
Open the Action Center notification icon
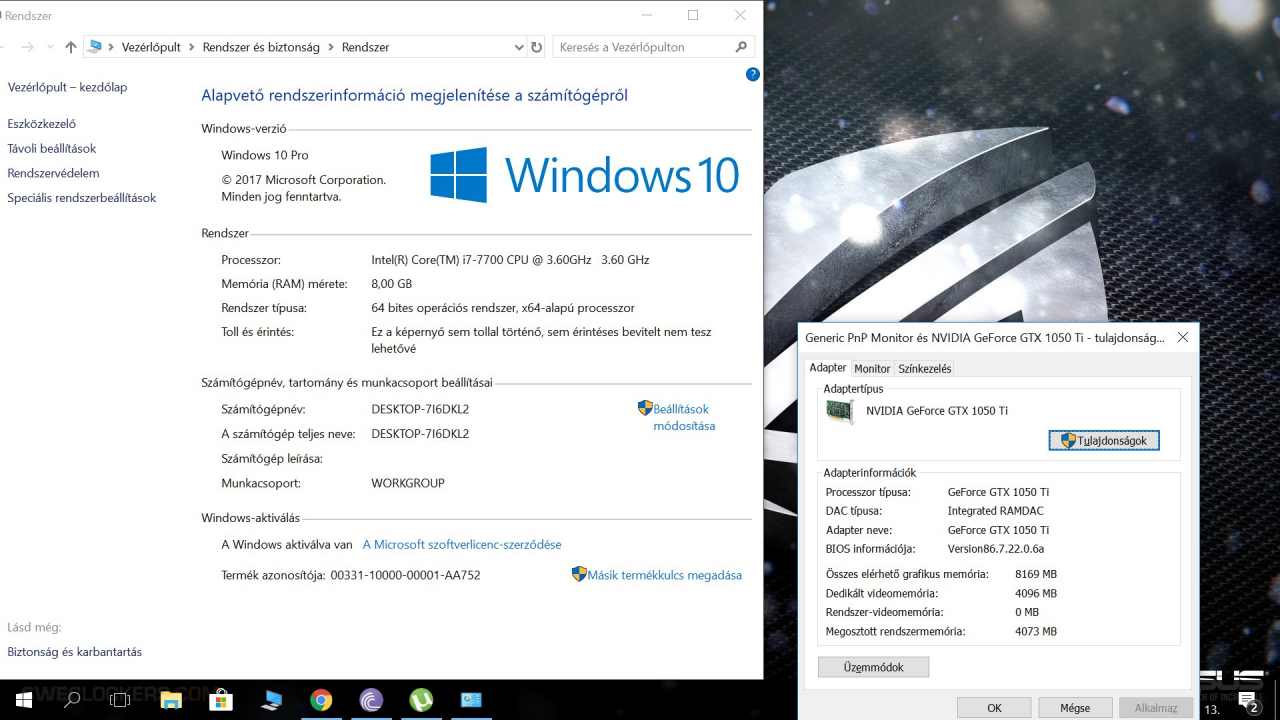(x=1247, y=700)
